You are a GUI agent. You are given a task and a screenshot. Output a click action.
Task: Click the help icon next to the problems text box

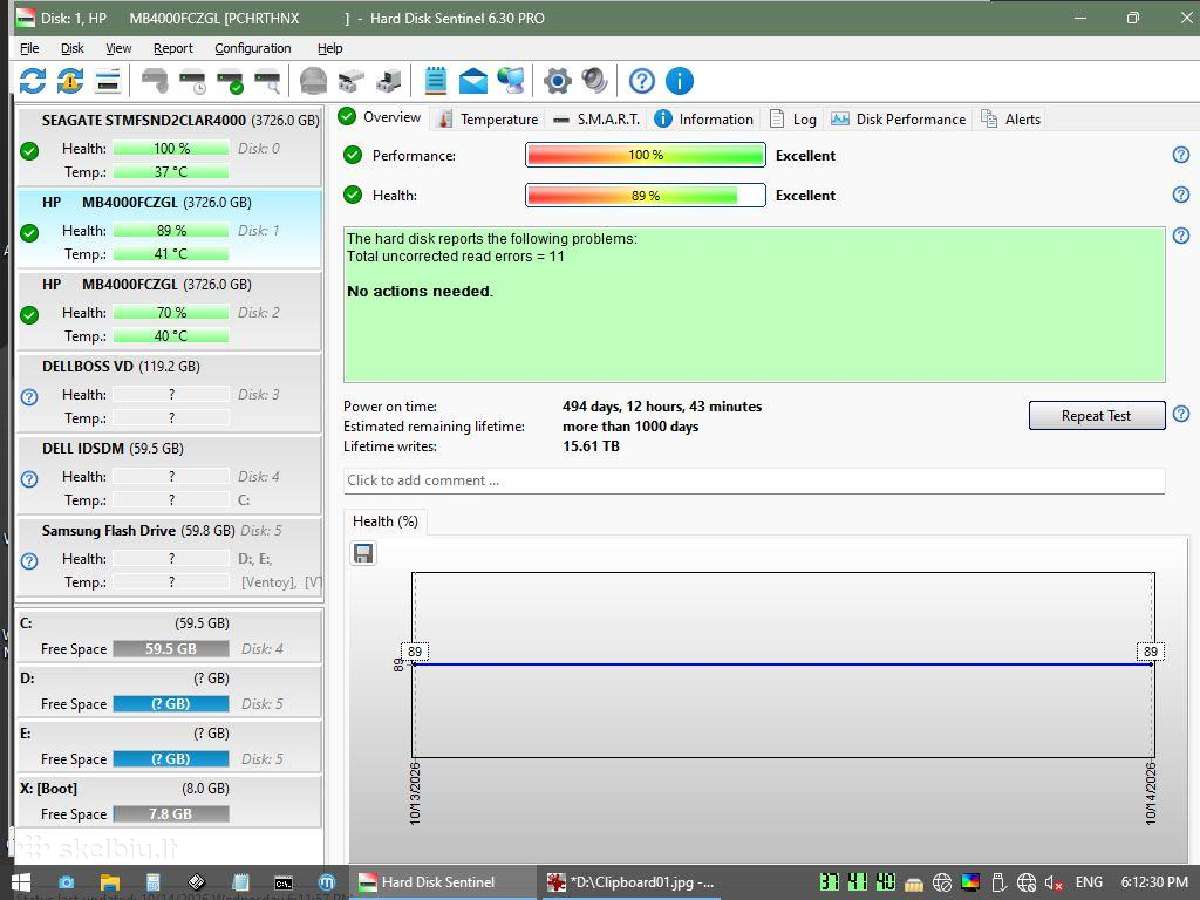click(x=1181, y=236)
